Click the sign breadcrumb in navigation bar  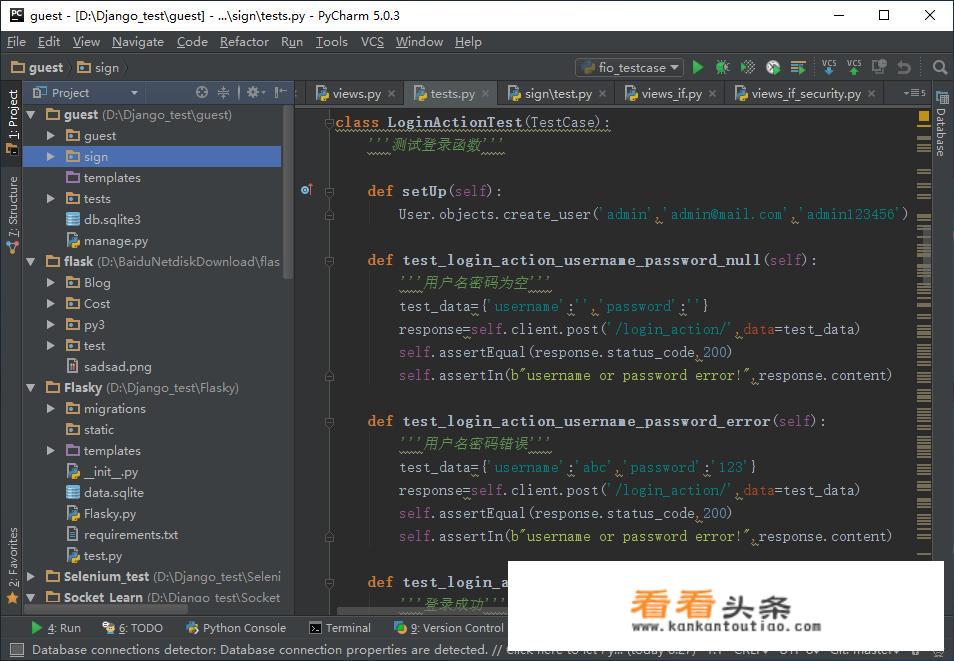tap(98, 68)
